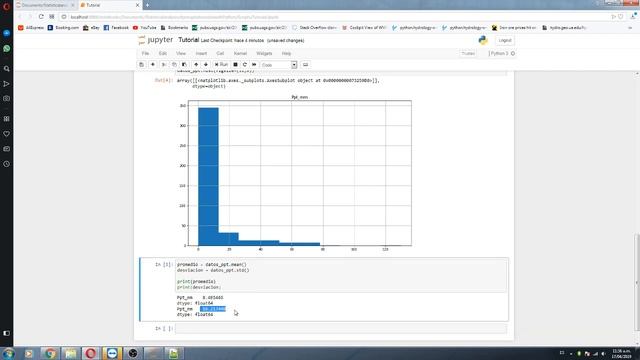Click the Last Checkpoint status text
This screenshot has width=640, height=360.
(x=232, y=40)
